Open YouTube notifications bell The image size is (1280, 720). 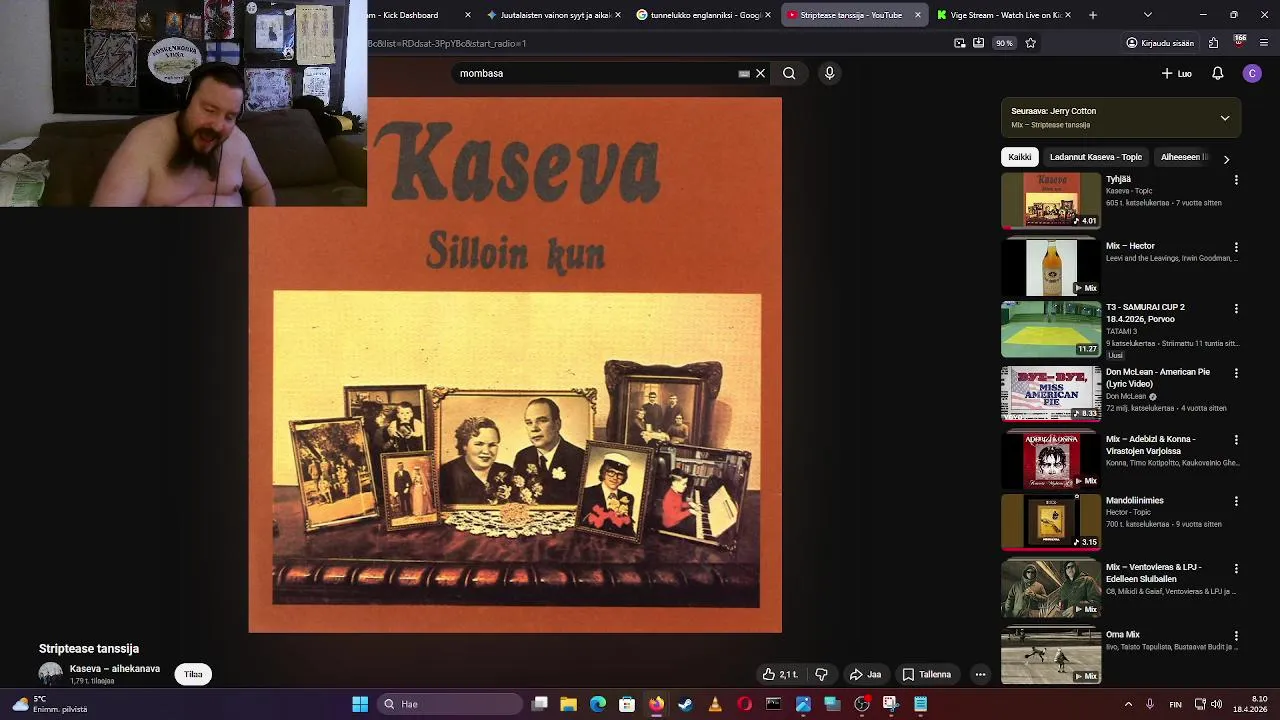1217,73
